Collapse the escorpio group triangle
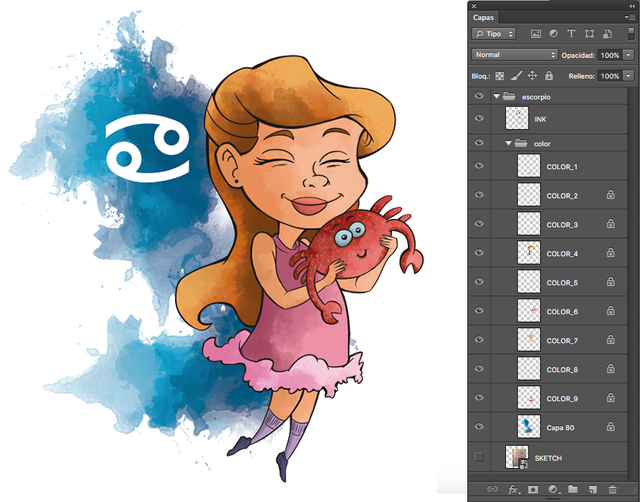 pyautogui.click(x=496, y=97)
